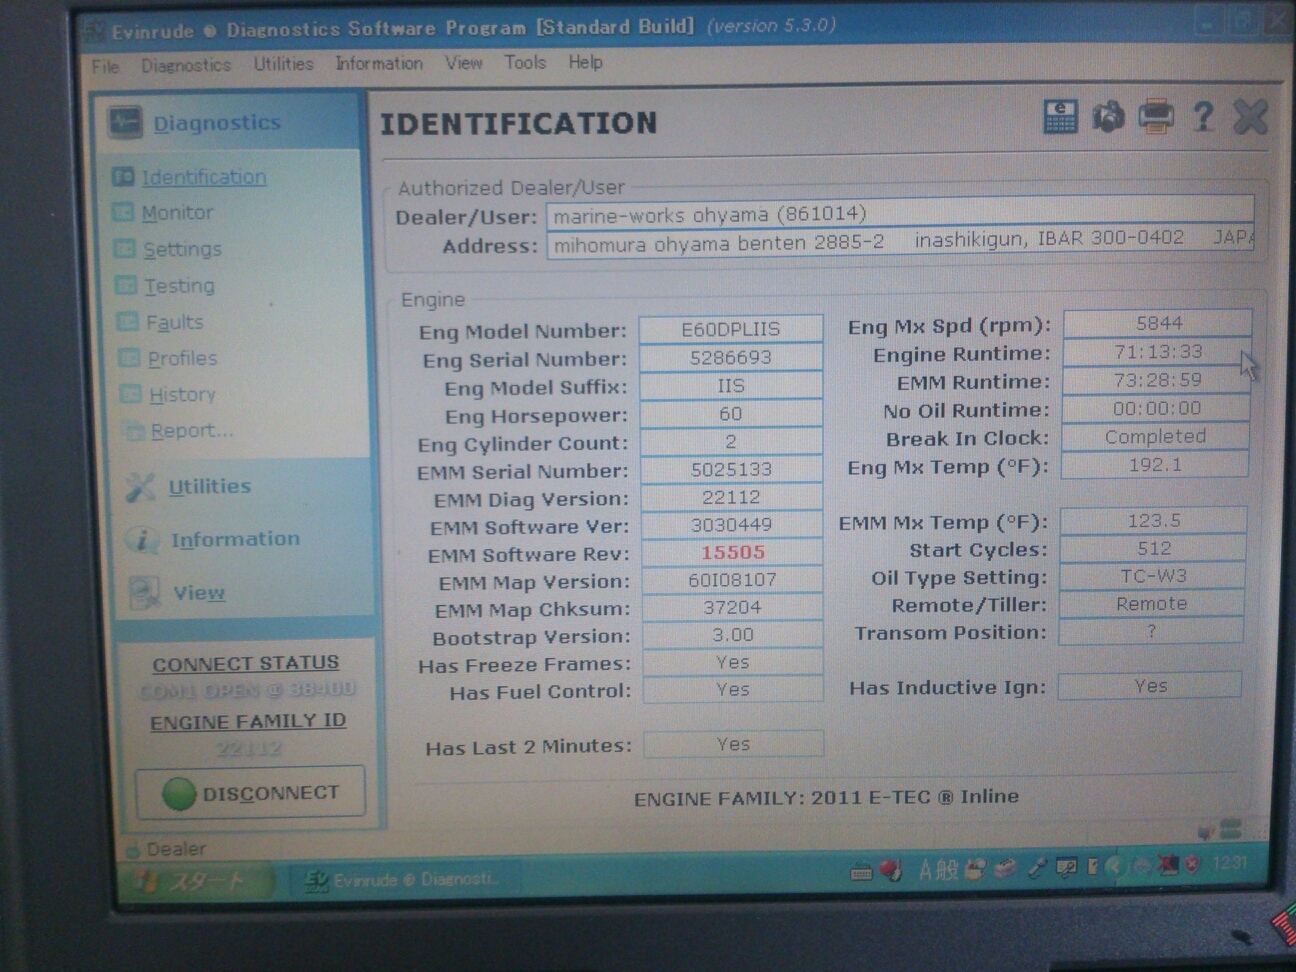The height and width of the screenshot is (972, 1296).
Task: Click the Diagnostics panel header icon
Action: (x=126, y=121)
